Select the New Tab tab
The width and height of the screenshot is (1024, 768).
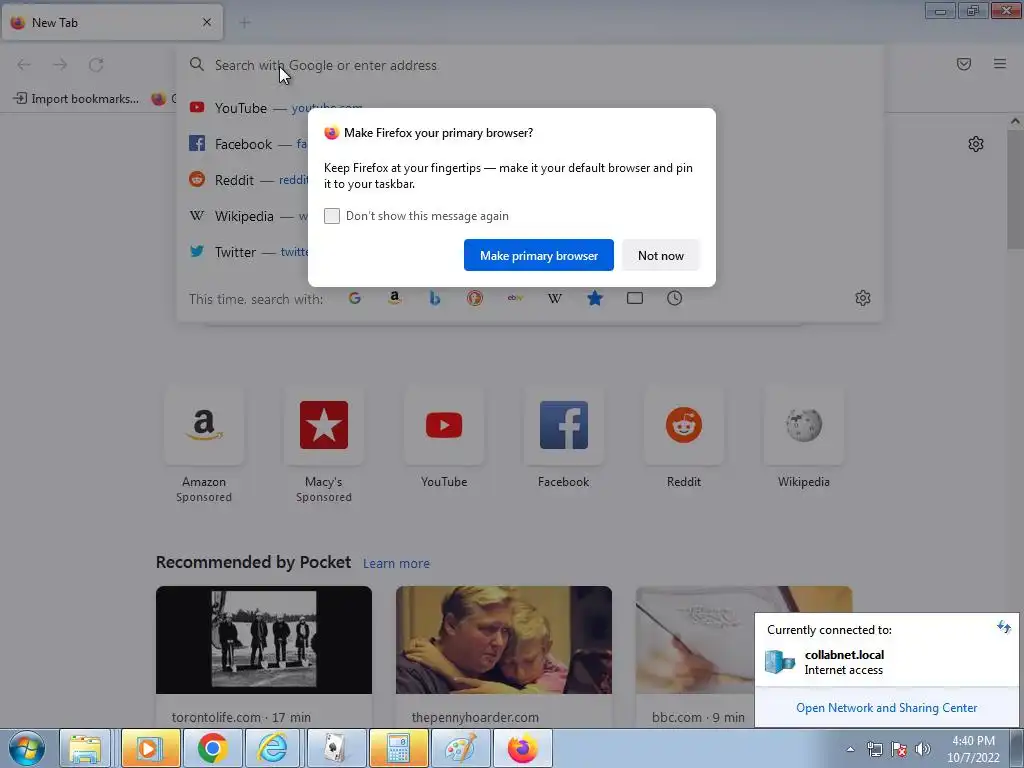pyautogui.click(x=112, y=22)
